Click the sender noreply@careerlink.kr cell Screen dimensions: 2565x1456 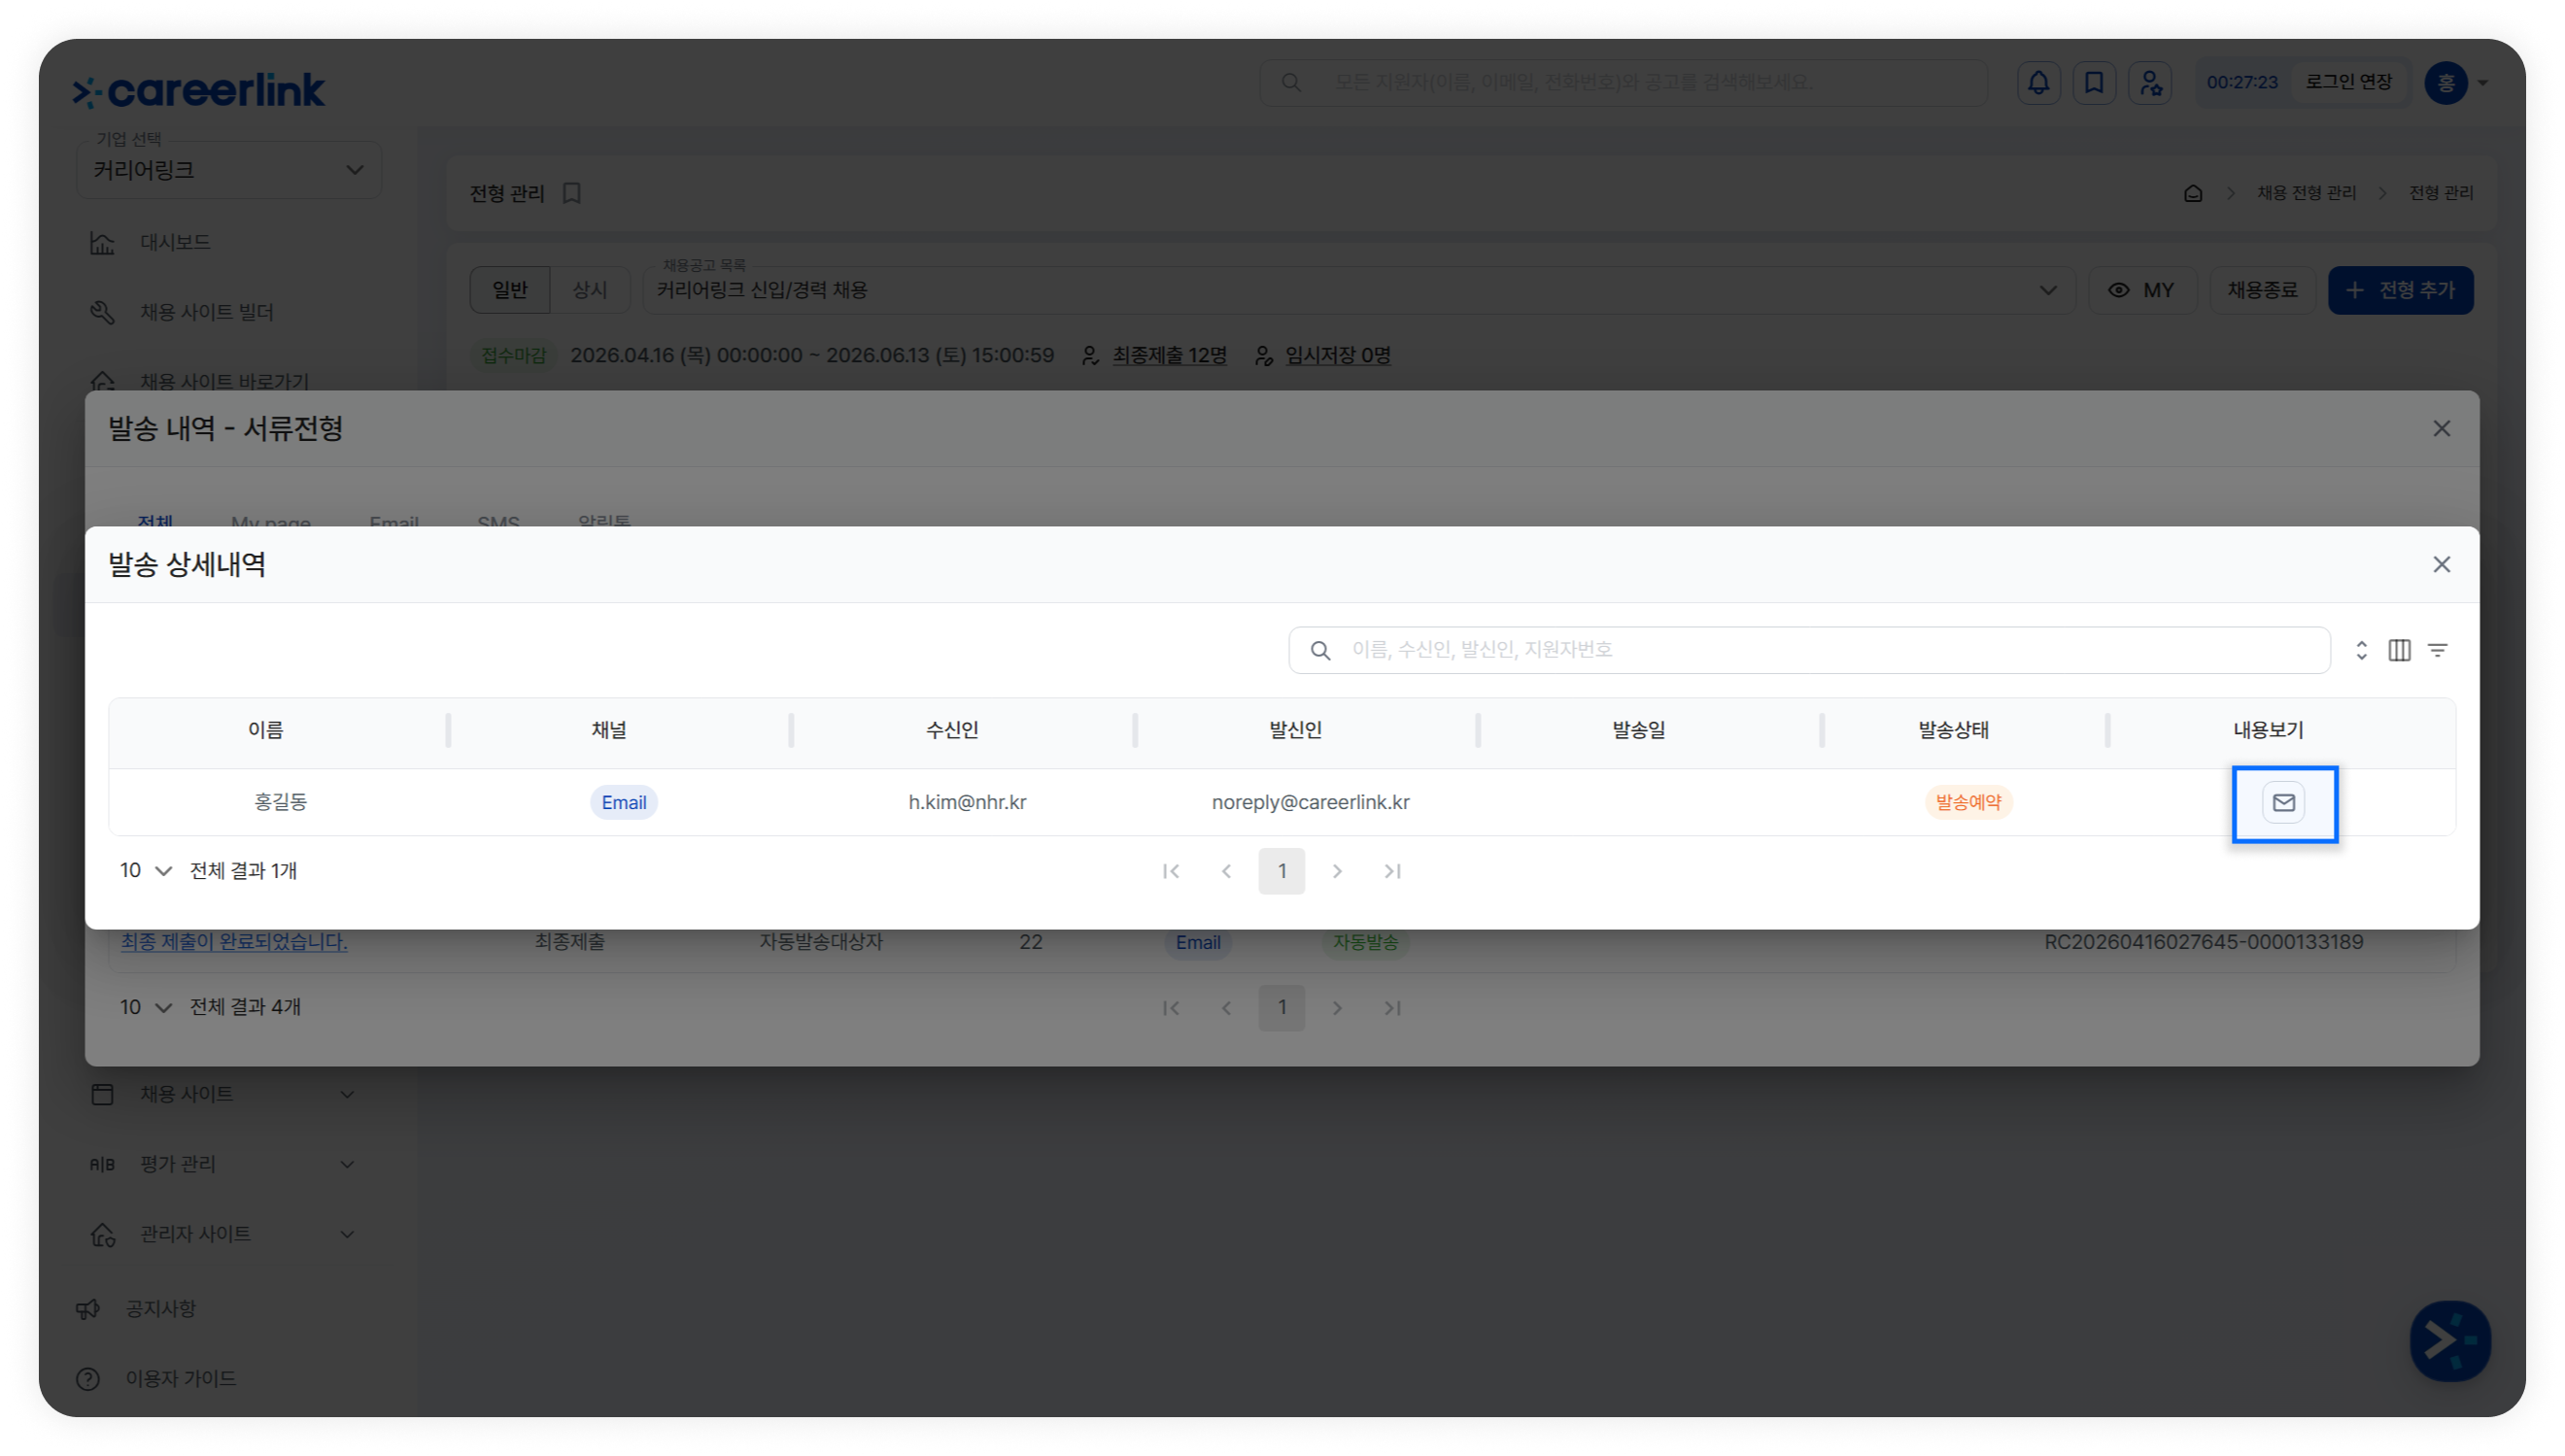pyautogui.click(x=1310, y=803)
